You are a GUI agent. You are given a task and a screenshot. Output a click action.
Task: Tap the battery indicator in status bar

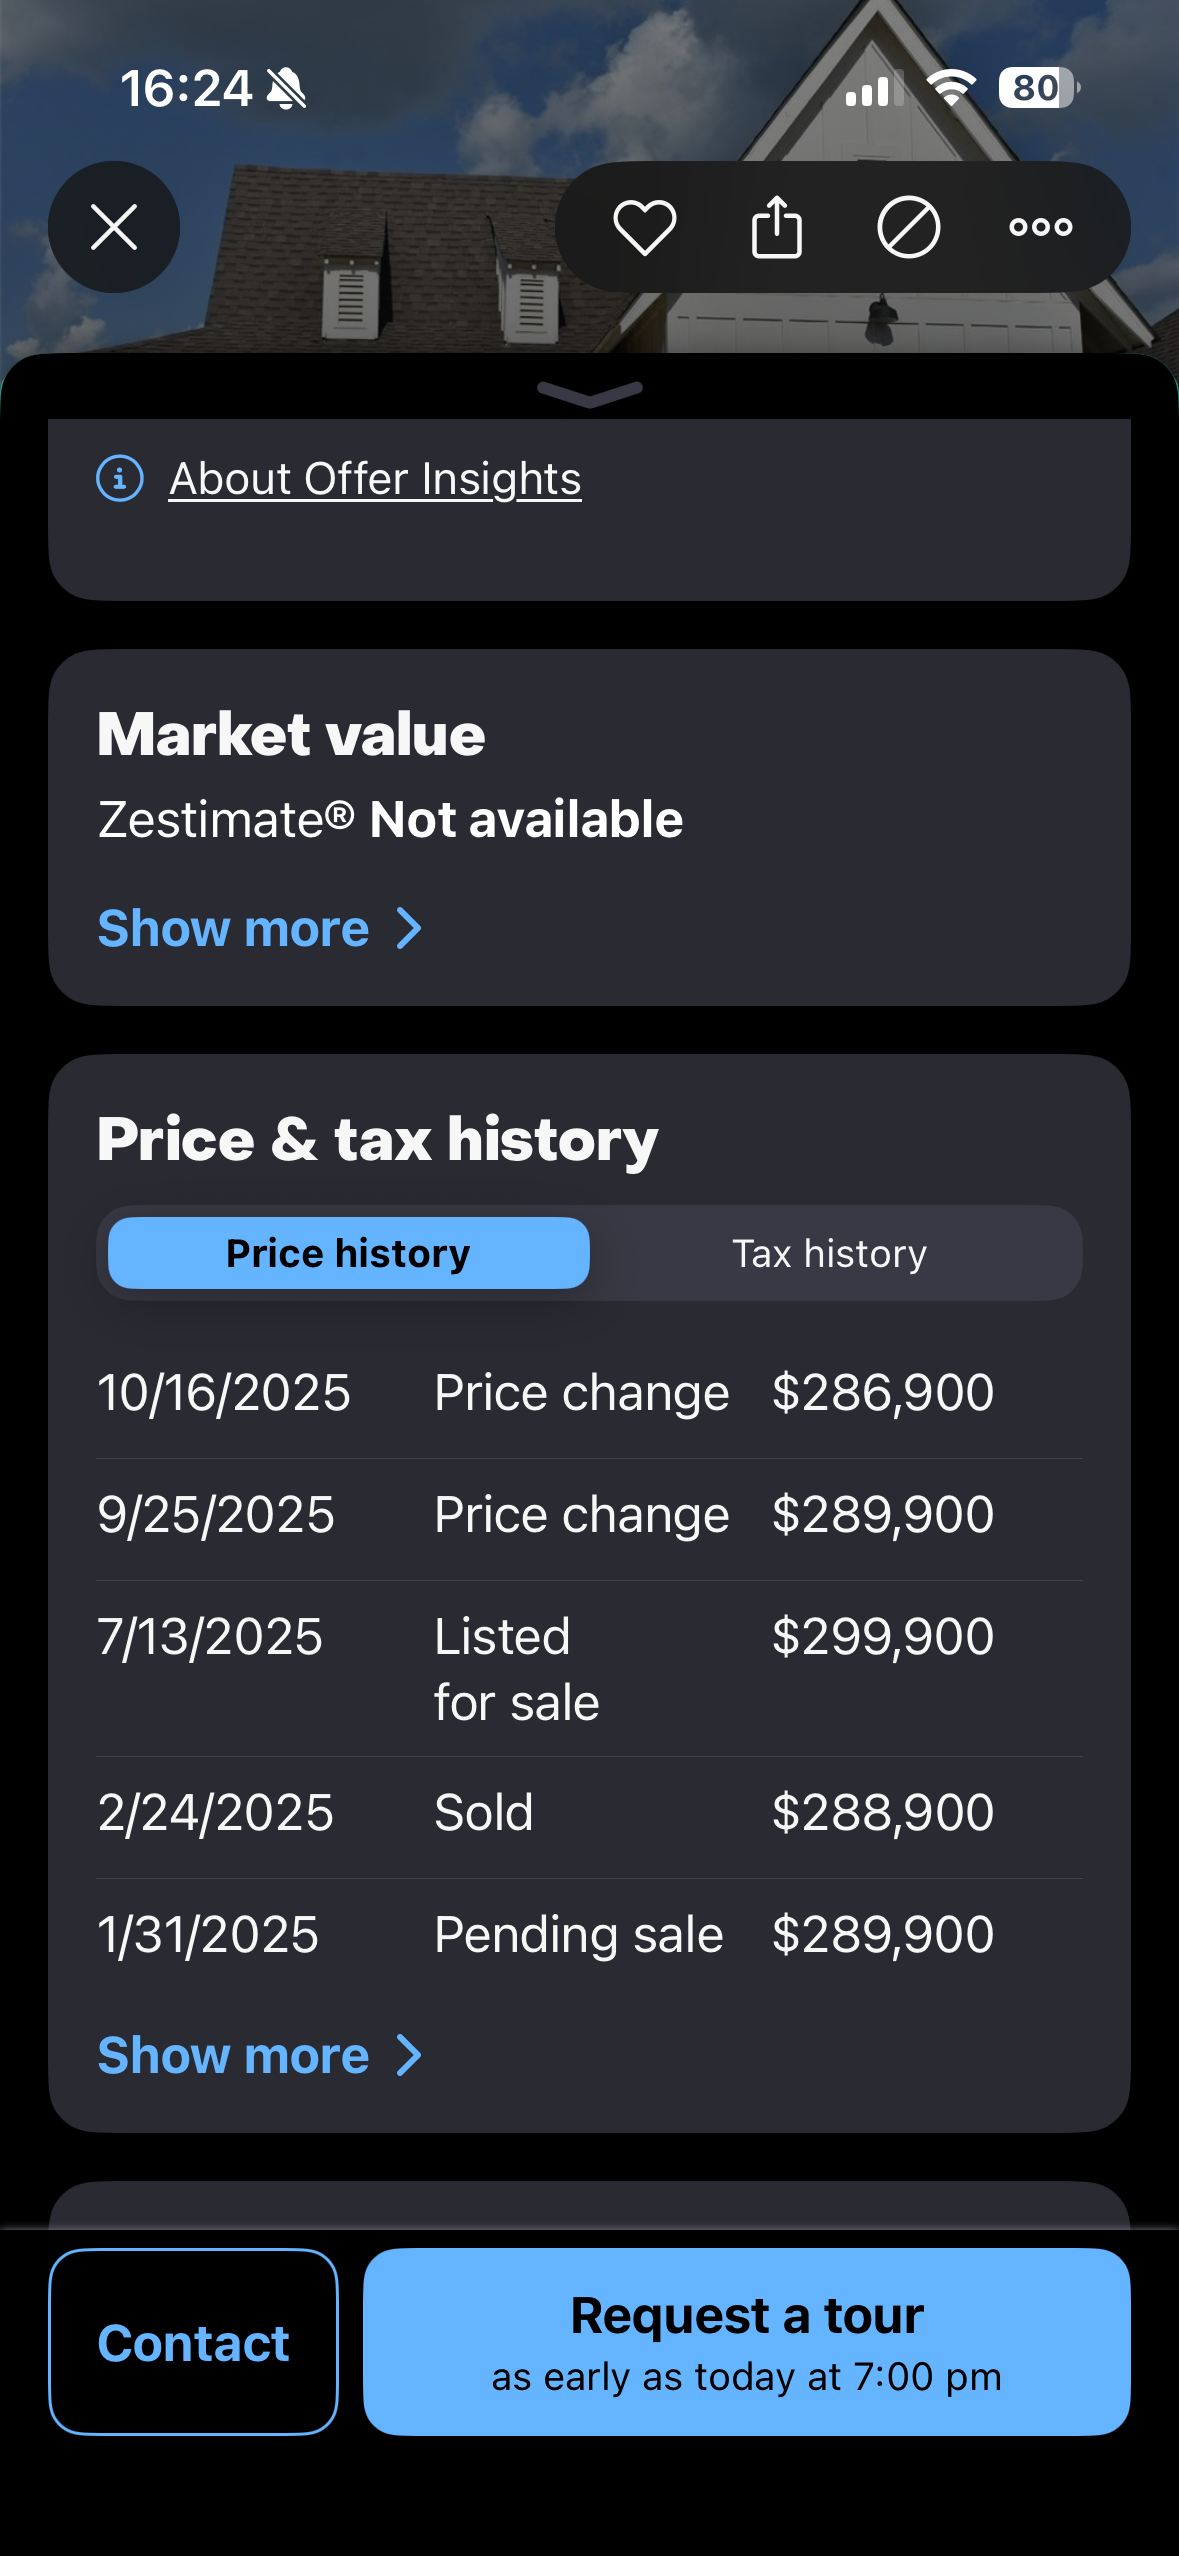tap(1038, 88)
